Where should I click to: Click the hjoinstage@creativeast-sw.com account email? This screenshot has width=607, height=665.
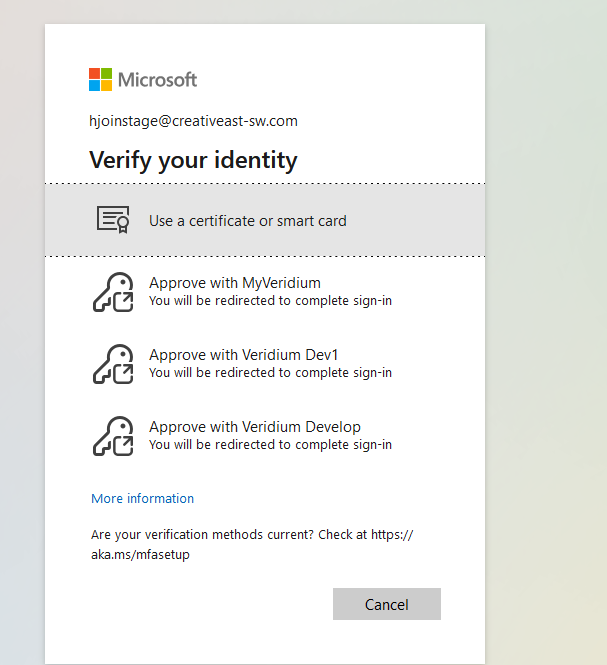pos(193,121)
